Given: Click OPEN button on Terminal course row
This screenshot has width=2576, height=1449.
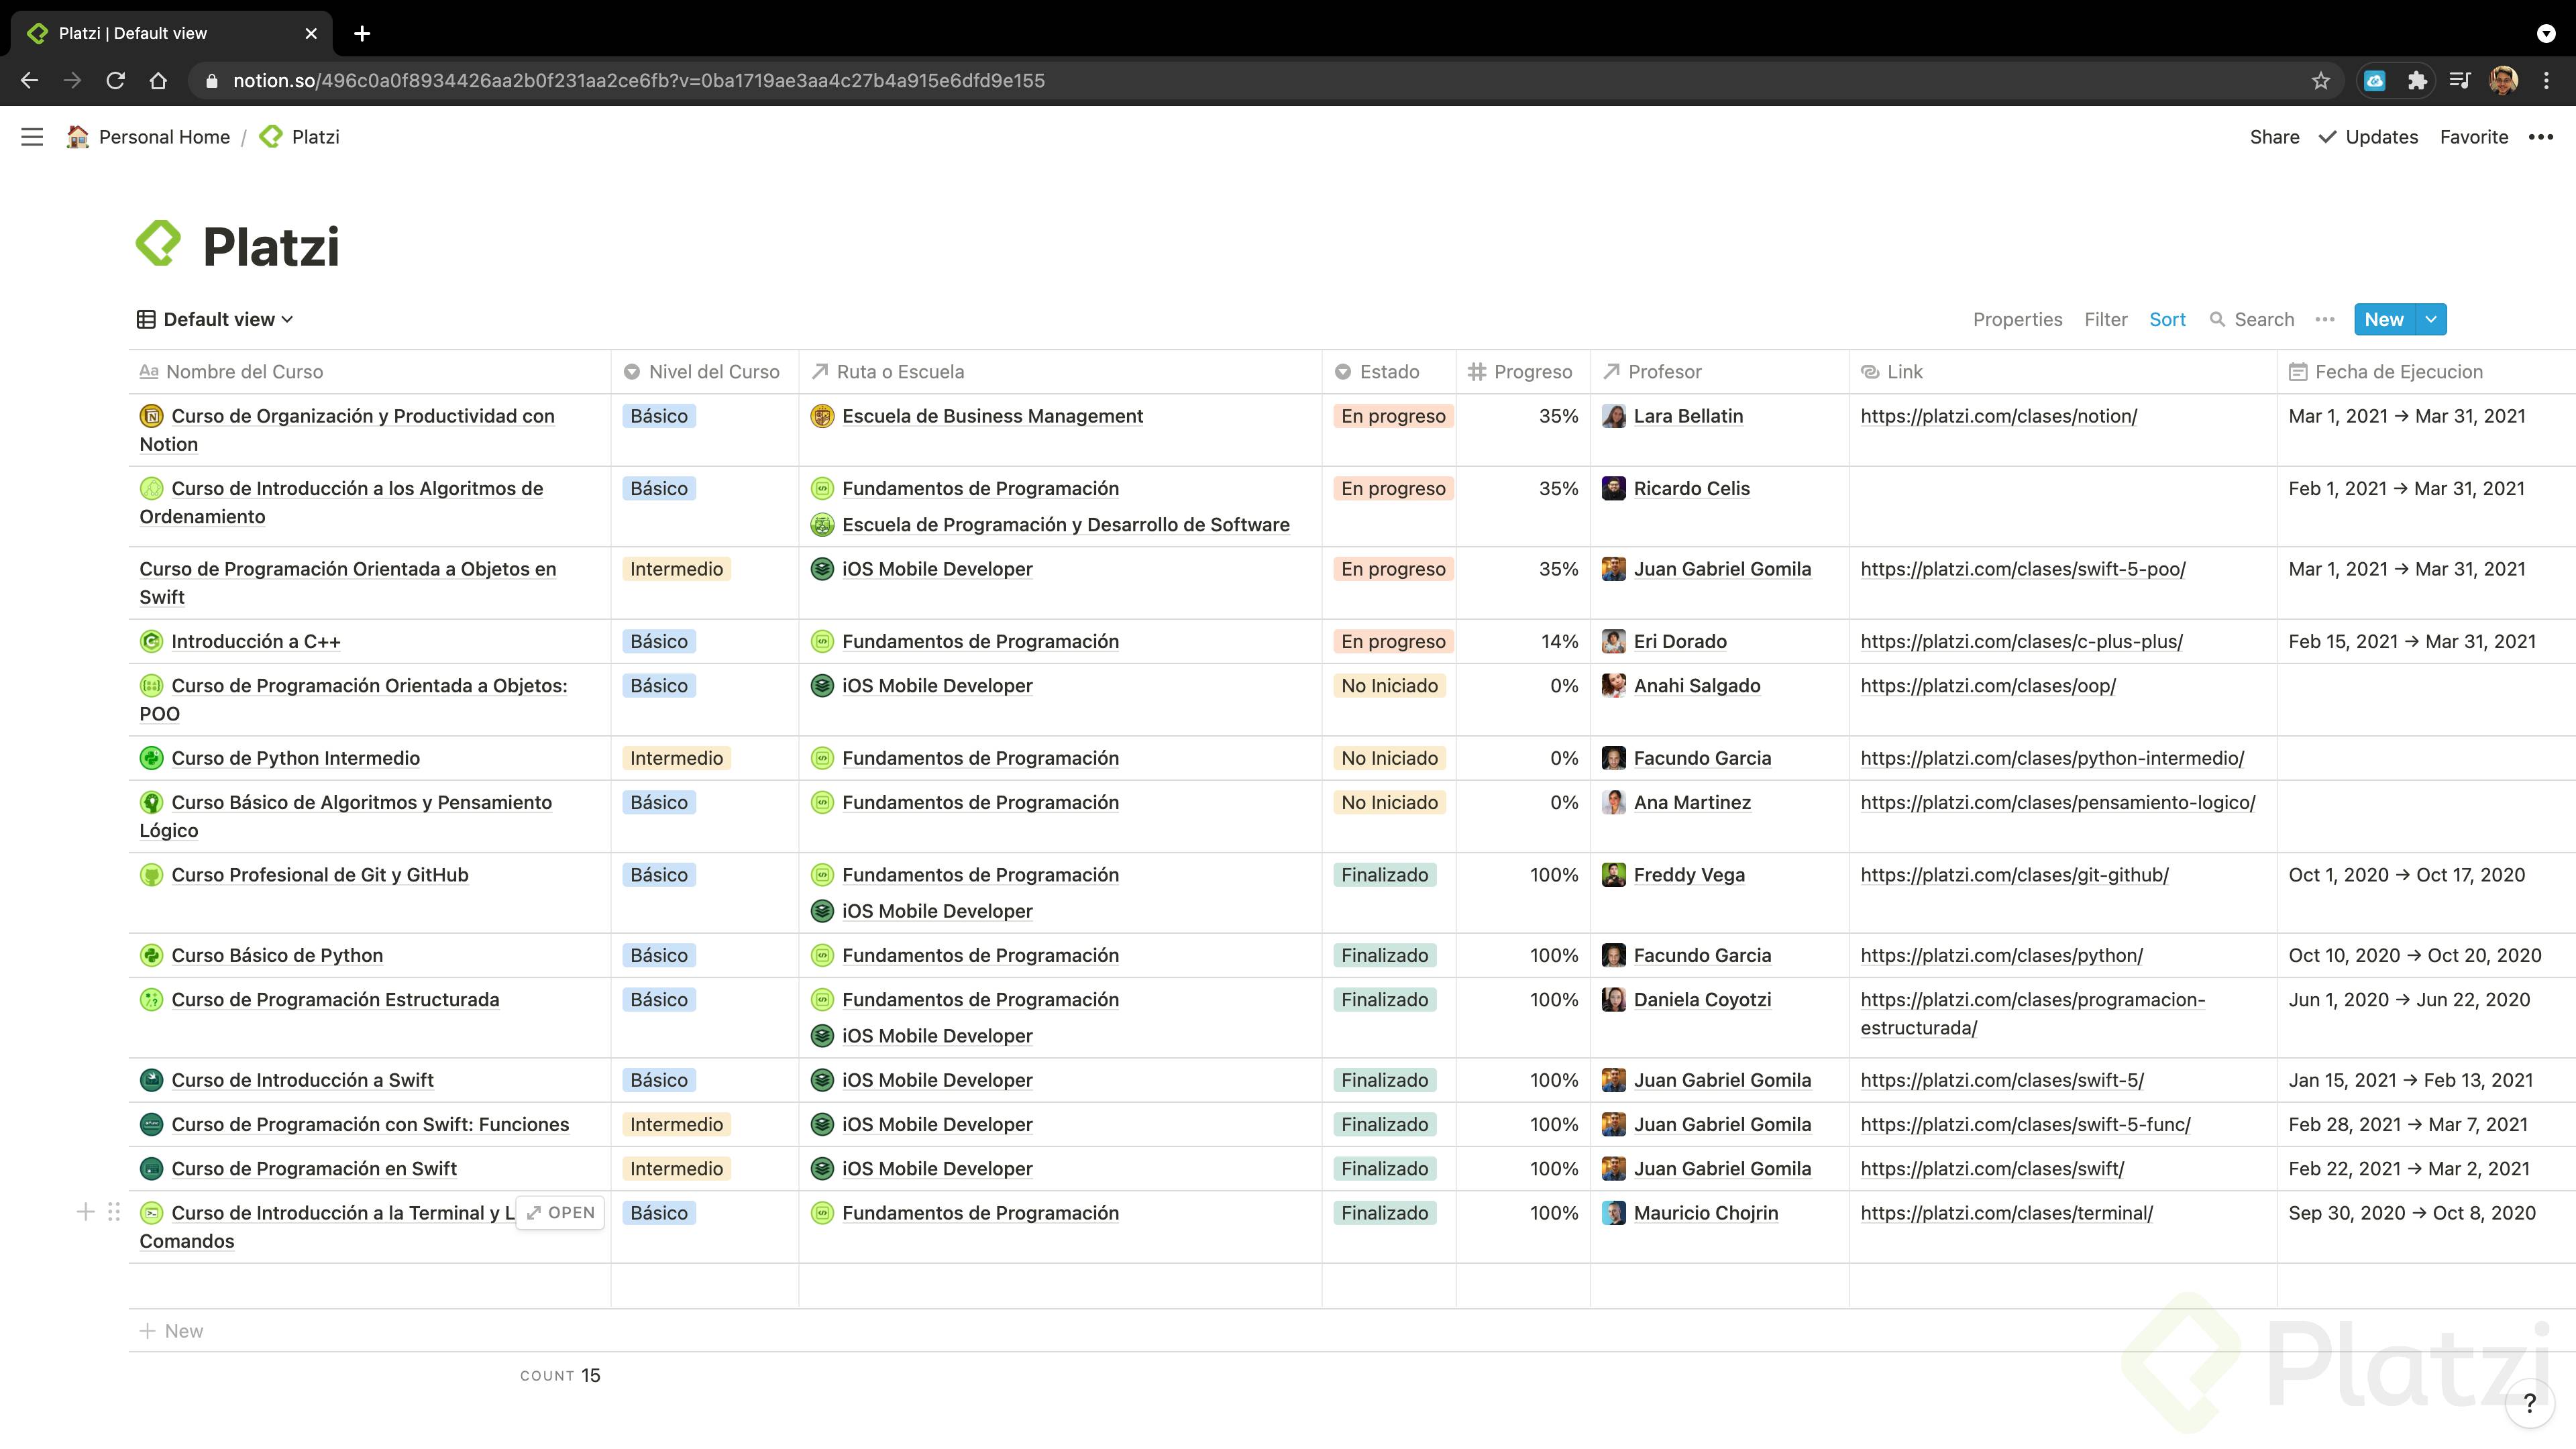Looking at the screenshot, I should coord(561,1212).
